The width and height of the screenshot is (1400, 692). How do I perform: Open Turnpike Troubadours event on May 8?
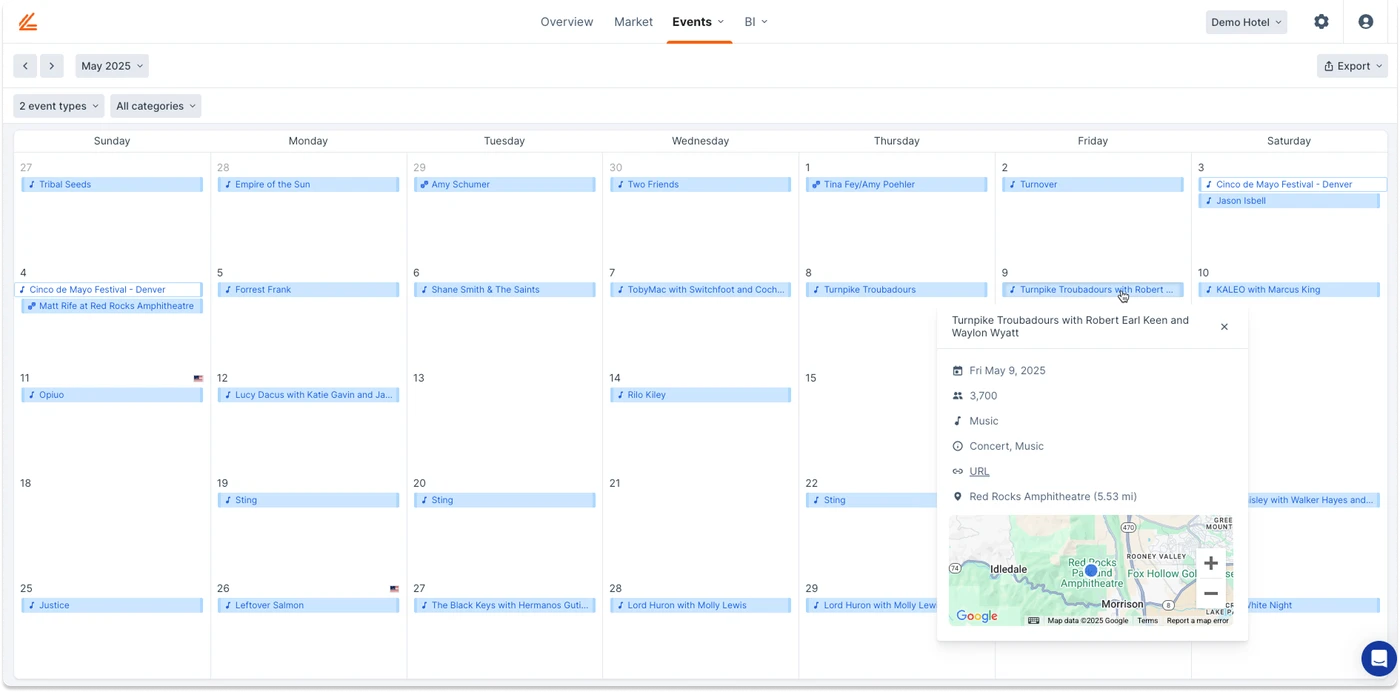896,290
